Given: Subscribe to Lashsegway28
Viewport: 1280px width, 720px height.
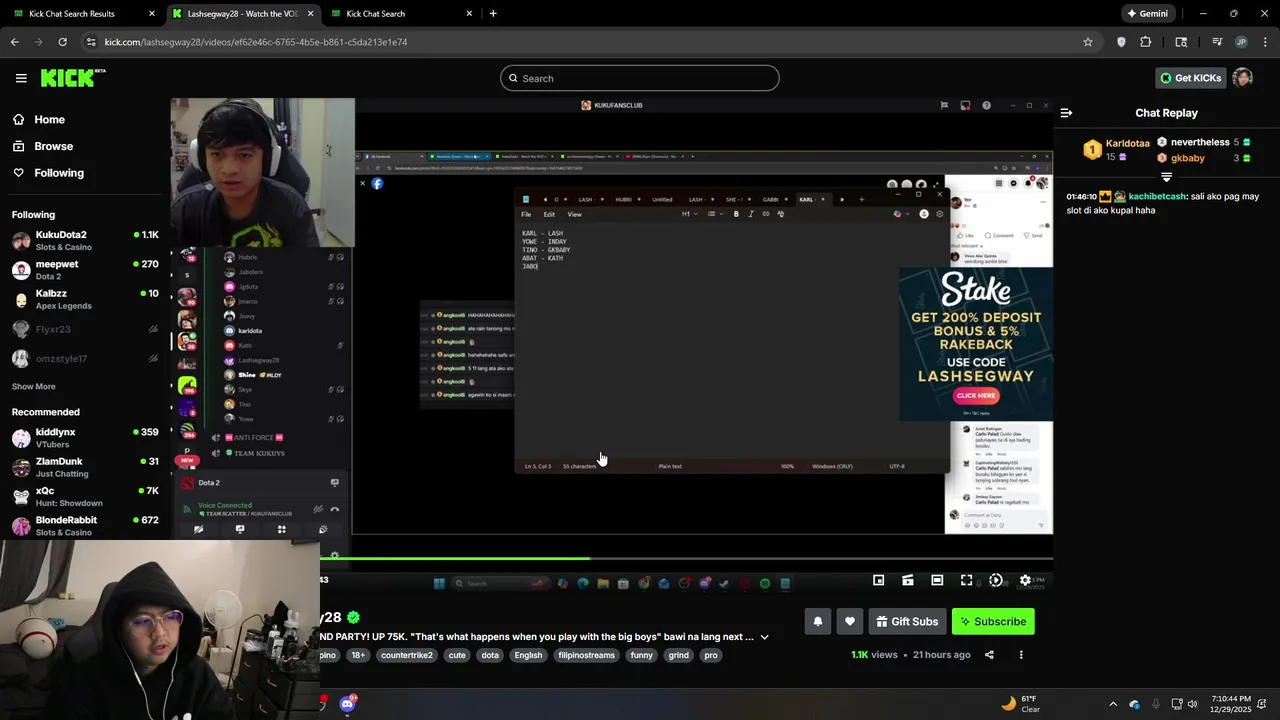Looking at the screenshot, I should (993, 621).
